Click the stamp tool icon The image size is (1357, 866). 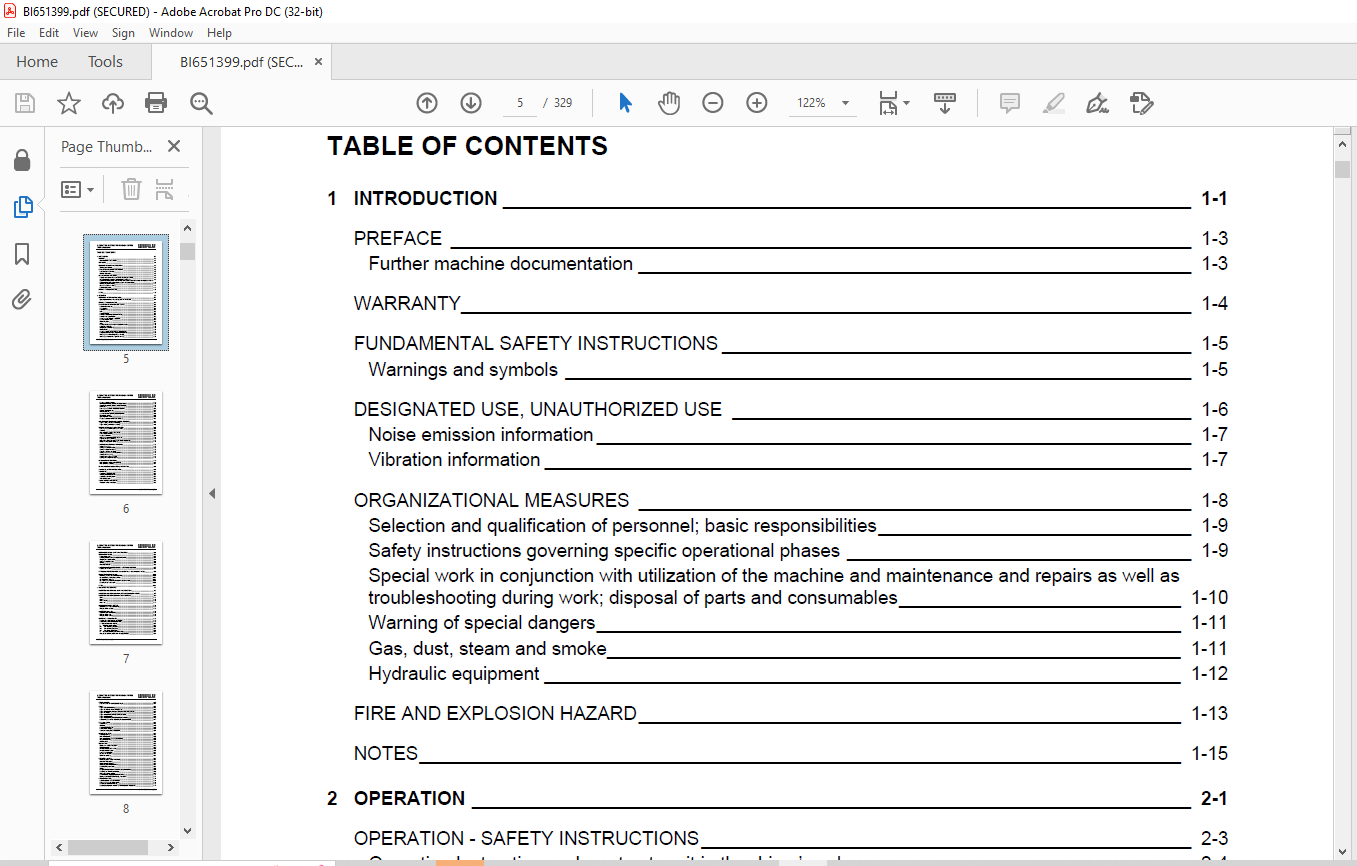pyautogui.click(x=1142, y=103)
